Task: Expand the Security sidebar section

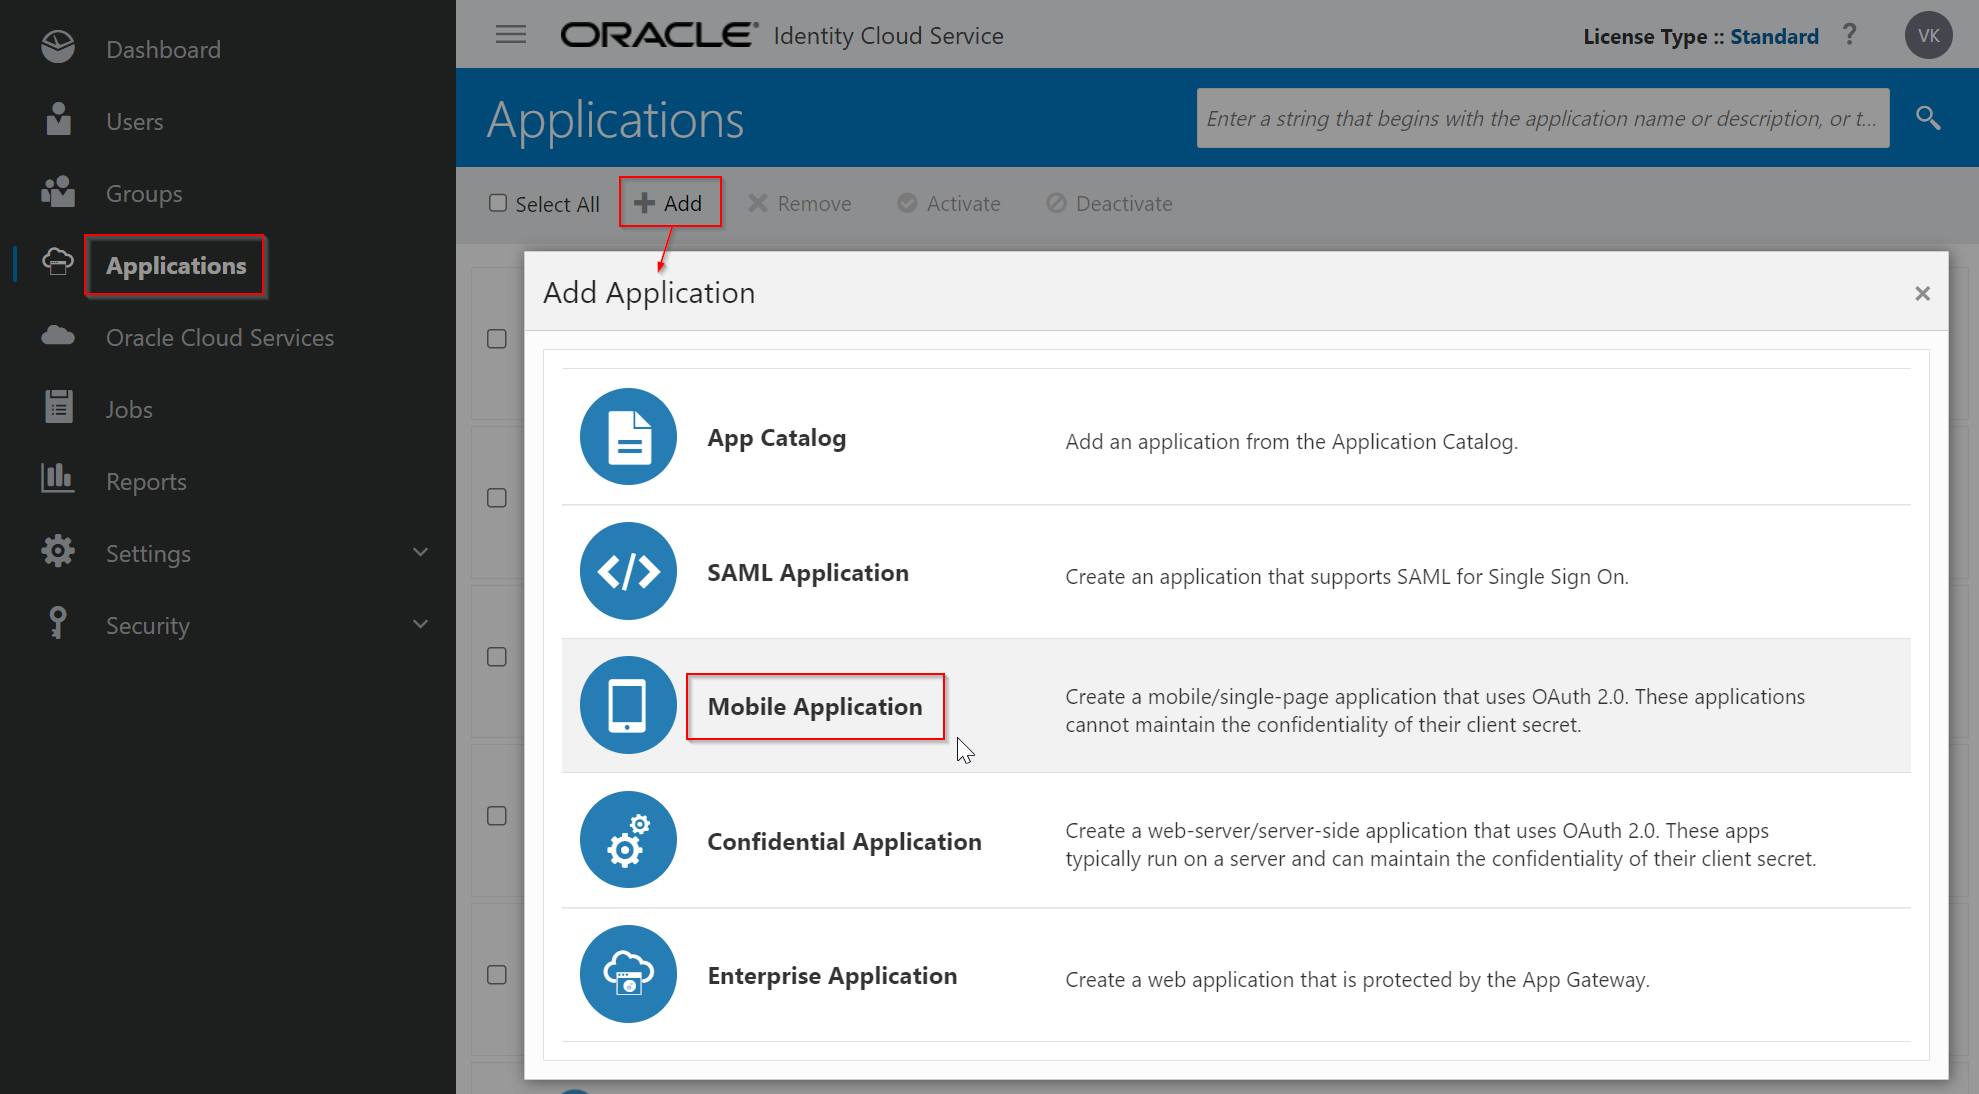Action: (x=420, y=625)
